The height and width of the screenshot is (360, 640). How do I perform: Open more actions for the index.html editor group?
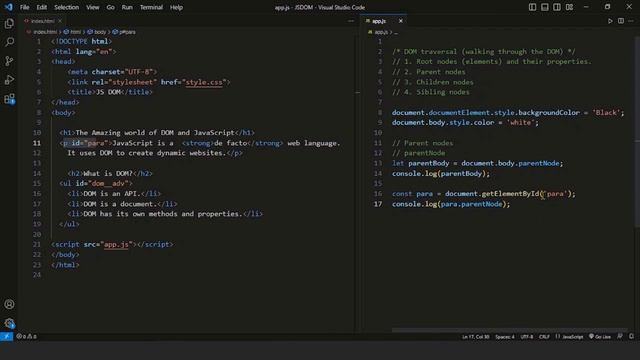pos(351,21)
